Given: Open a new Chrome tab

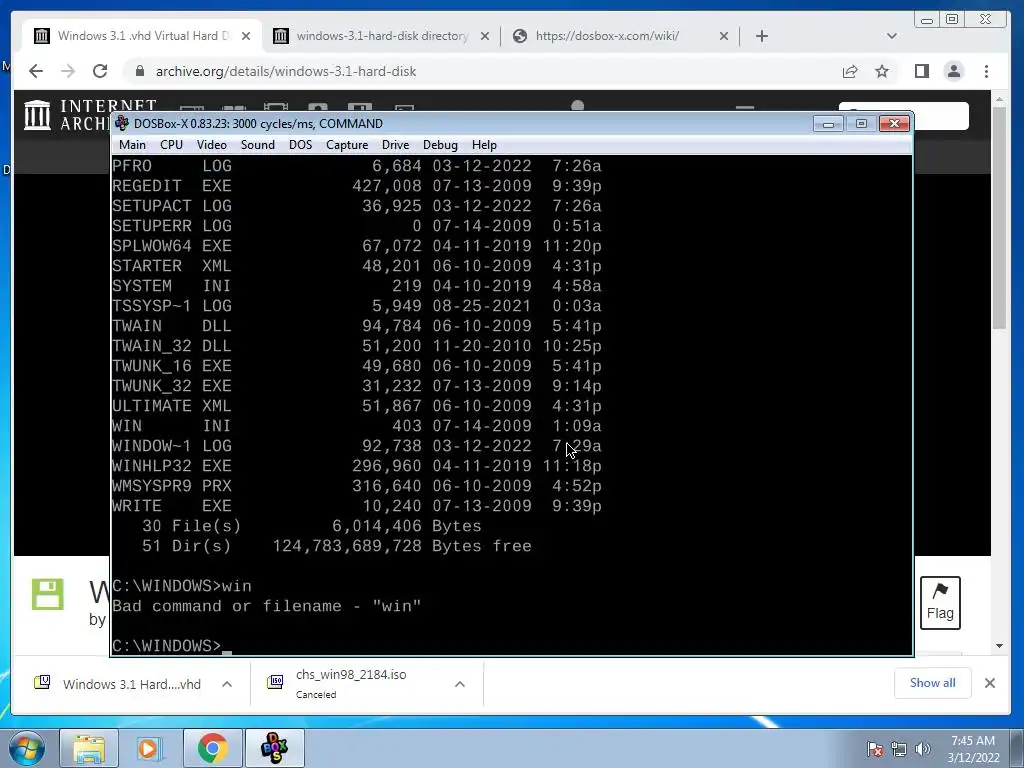Looking at the screenshot, I should pyautogui.click(x=761, y=36).
